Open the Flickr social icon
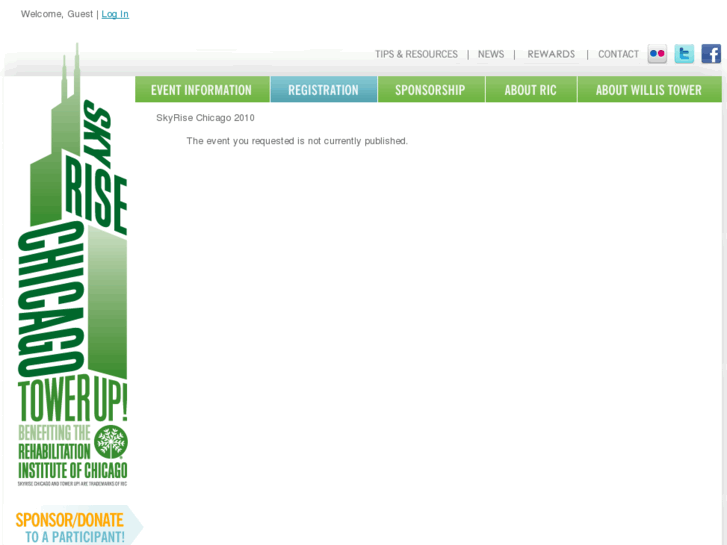The height and width of the screenshot is (545, 727). (x=657, y=54)
